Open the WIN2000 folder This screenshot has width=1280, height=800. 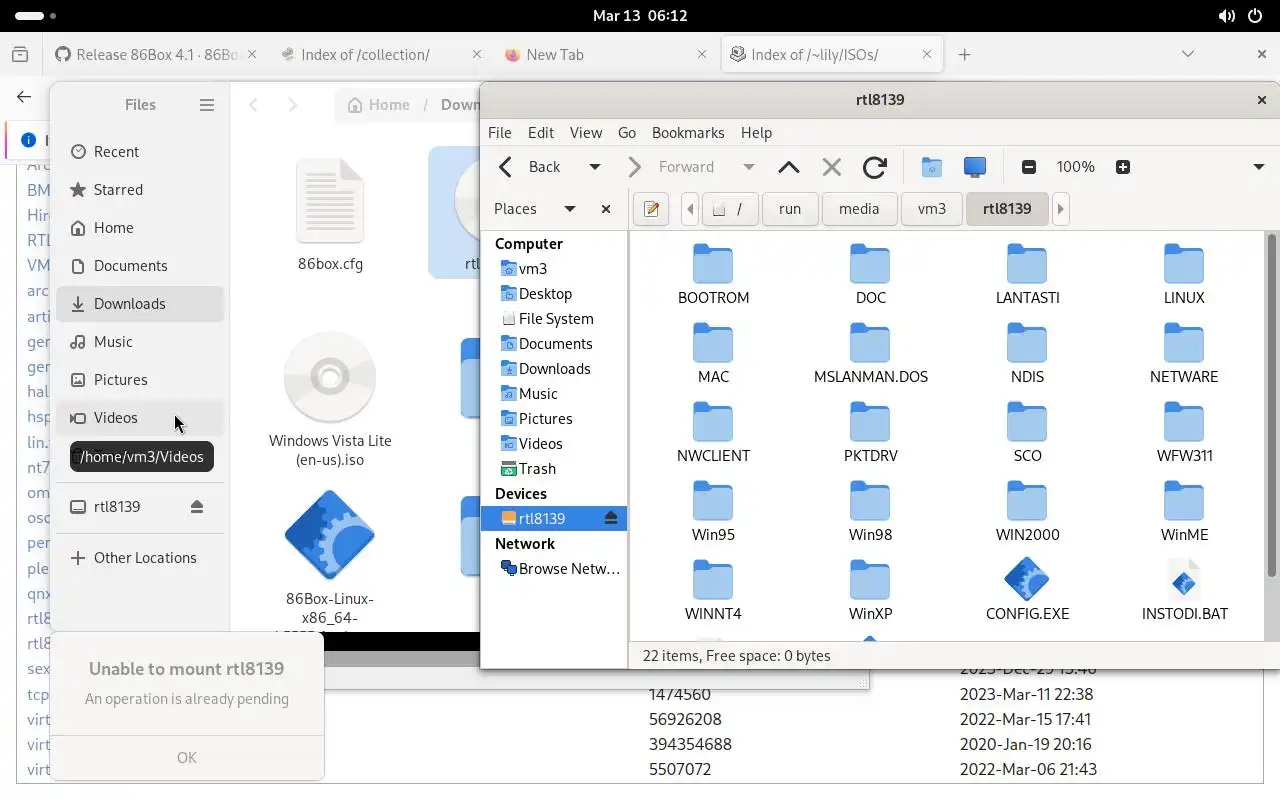[x=1027, y=511]
